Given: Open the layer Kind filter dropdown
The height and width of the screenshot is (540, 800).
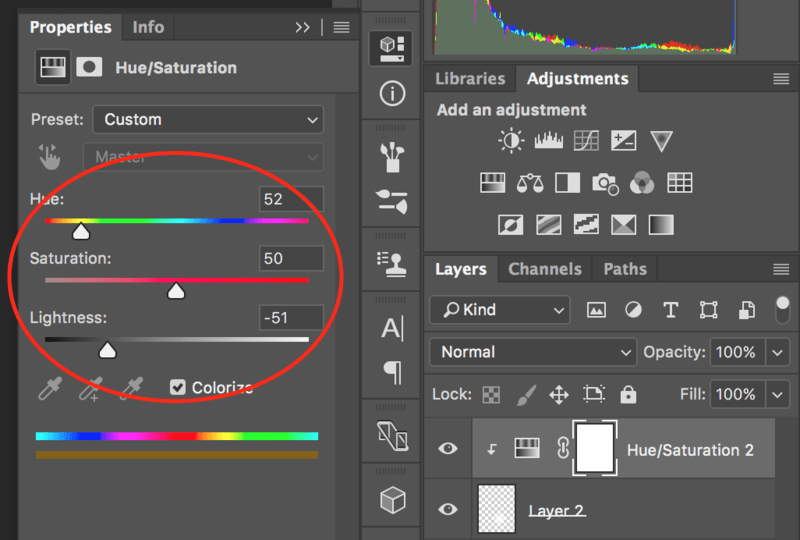Looking at the screenshot, I should point(499,309).
